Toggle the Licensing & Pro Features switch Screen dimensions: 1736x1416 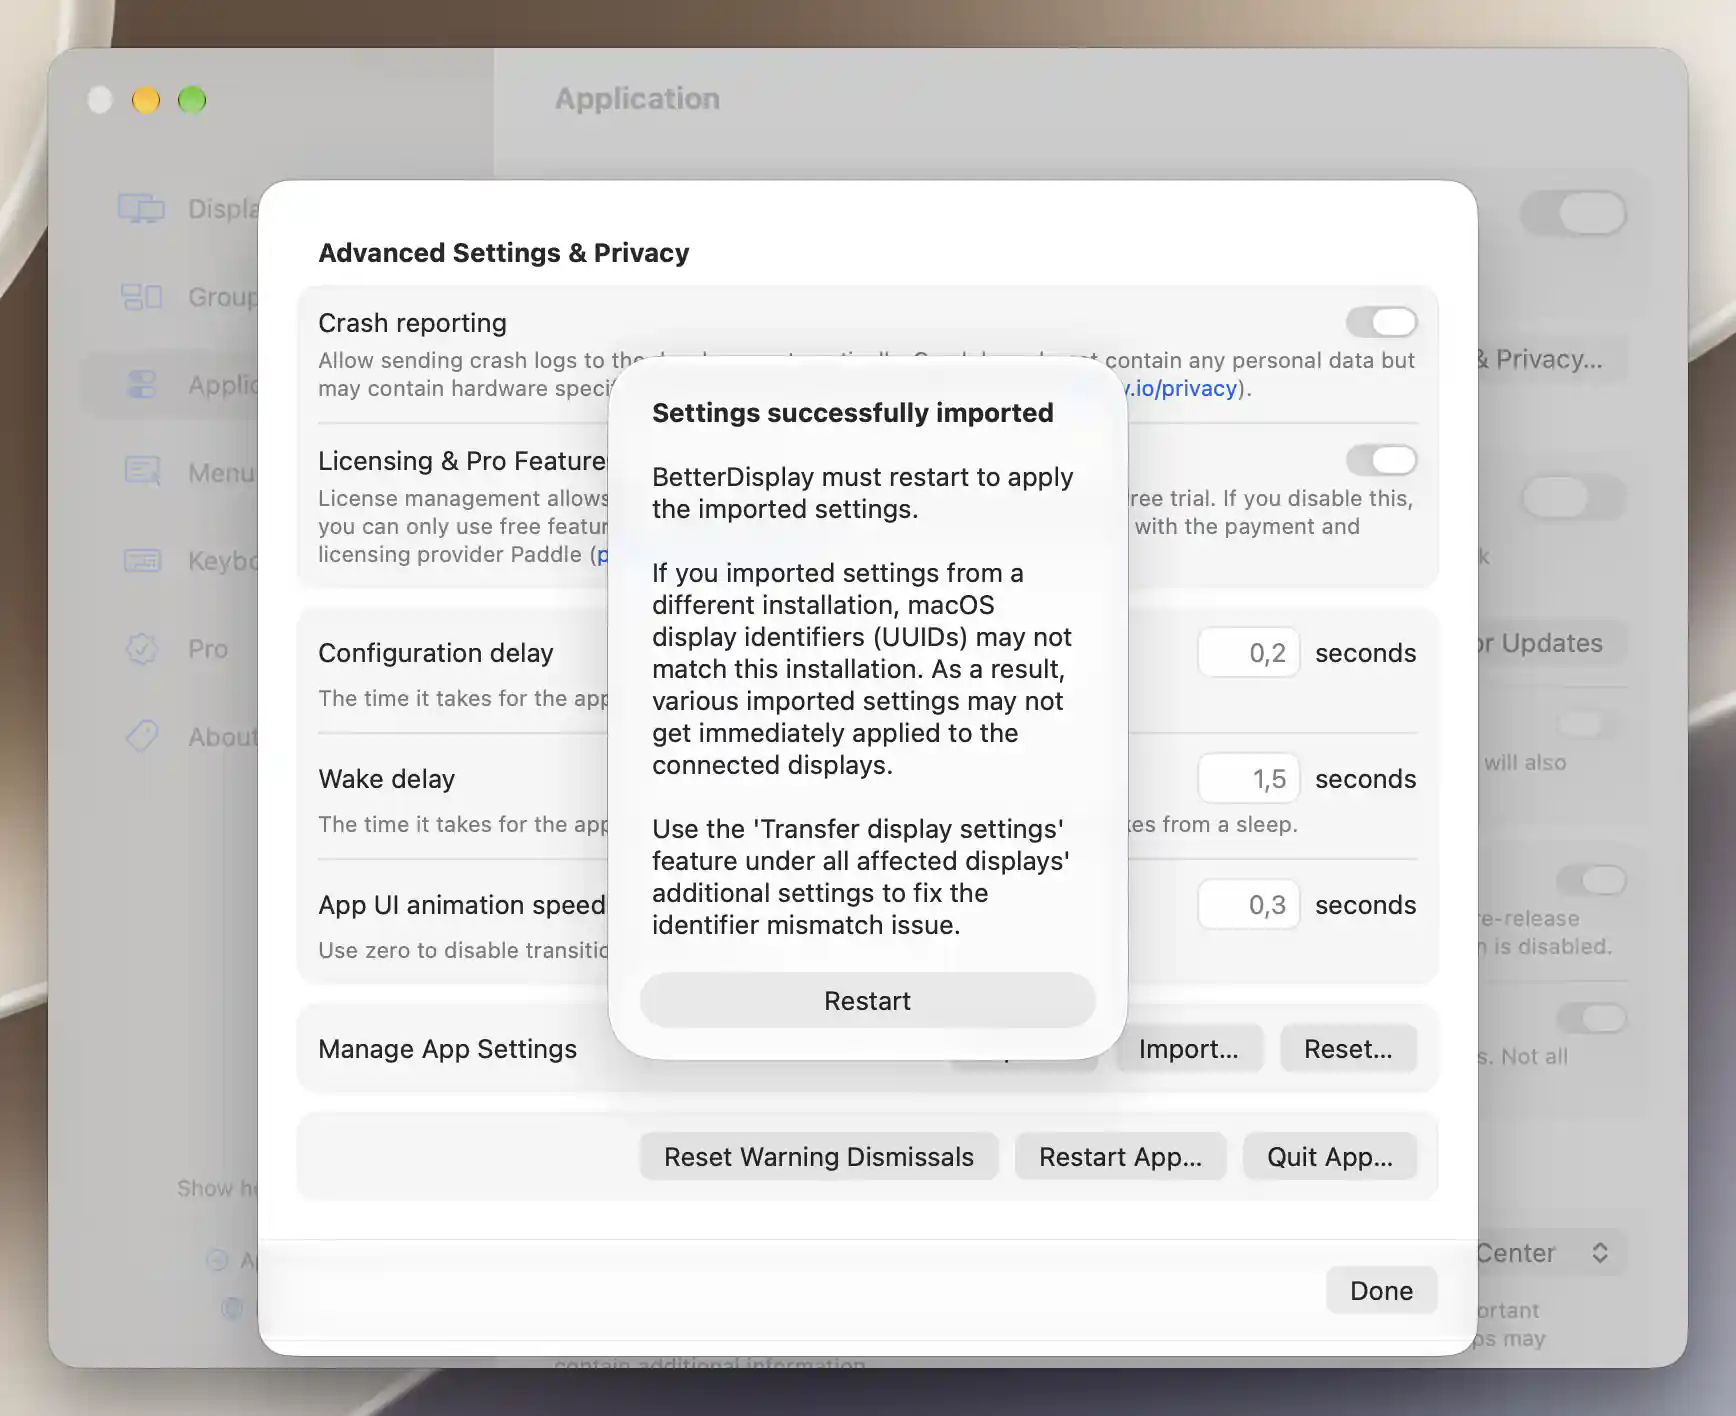click(1381, 460)
